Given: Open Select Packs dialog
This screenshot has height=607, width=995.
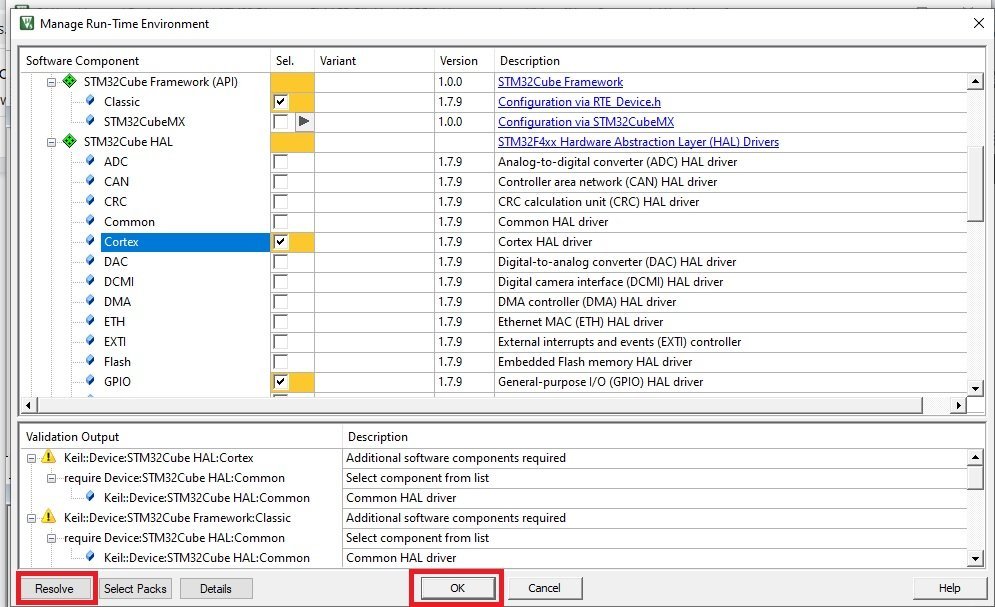Looking at the screenshot, I should [x=135, y=589].
